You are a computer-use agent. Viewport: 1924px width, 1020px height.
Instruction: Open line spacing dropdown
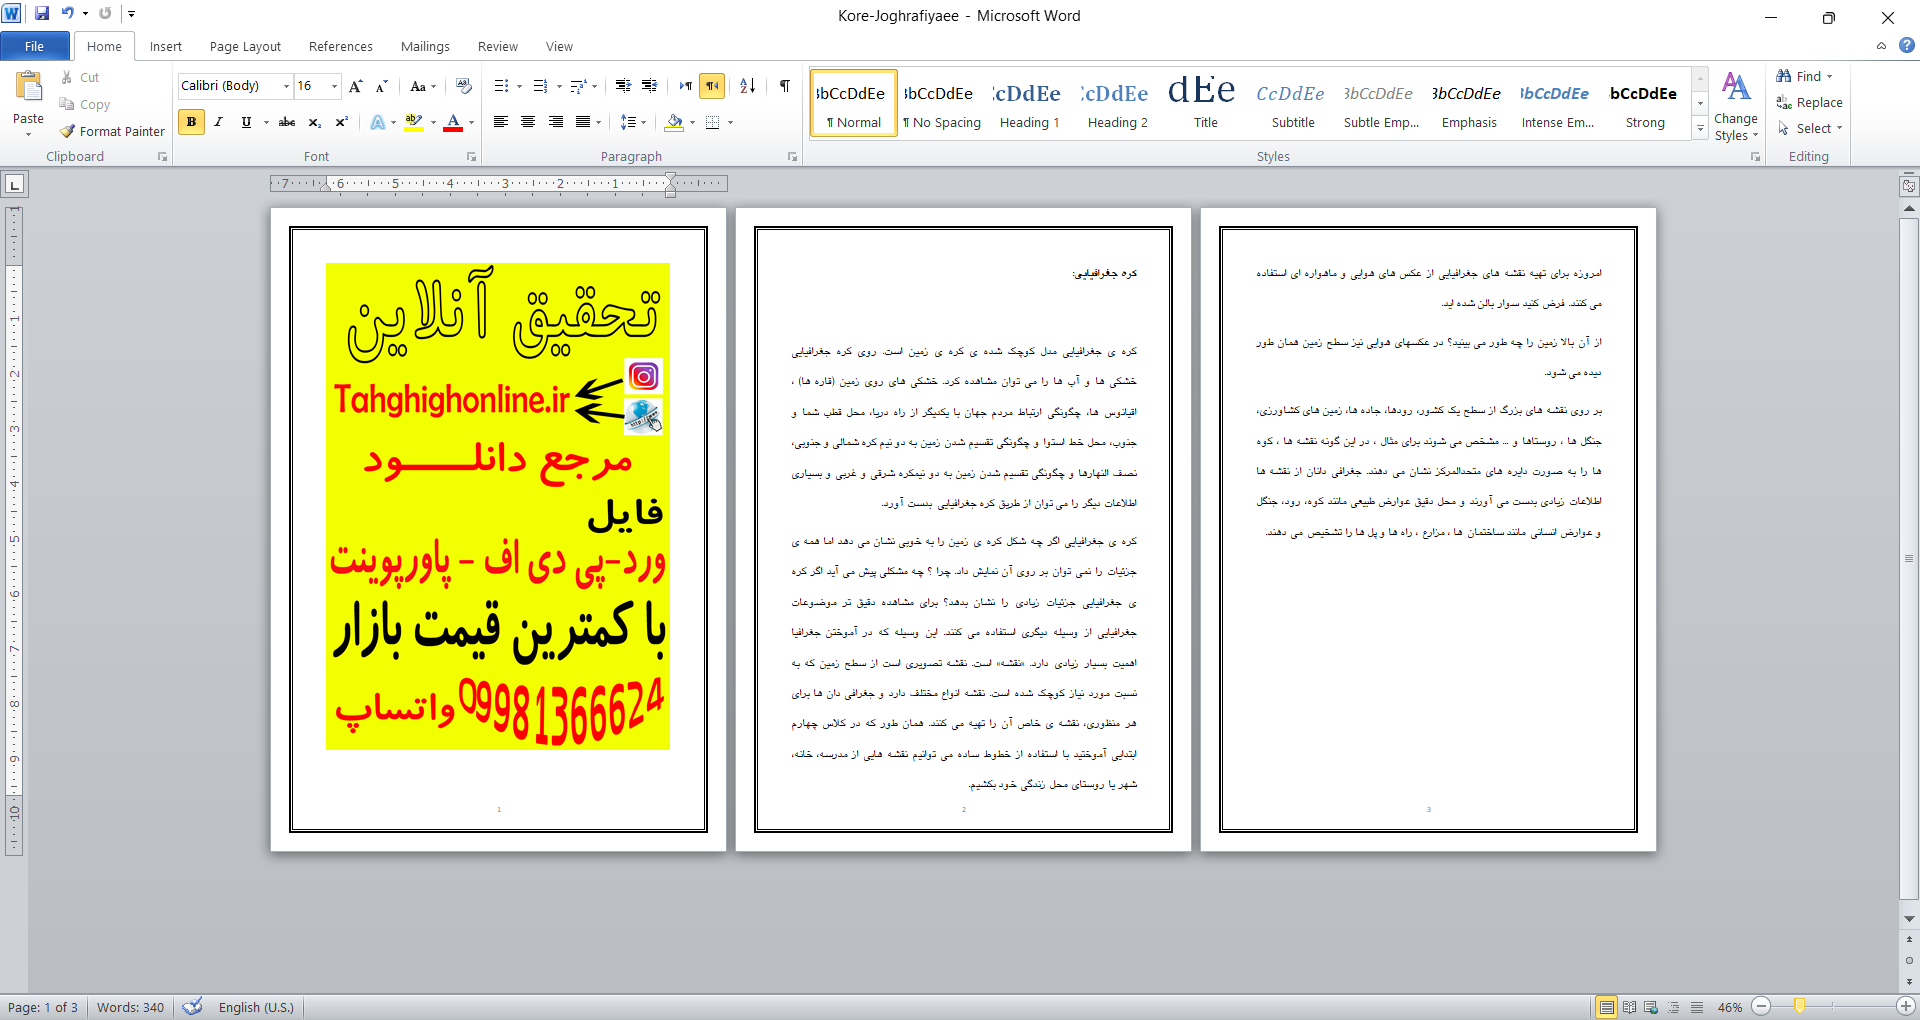click(x=633, y=122)
